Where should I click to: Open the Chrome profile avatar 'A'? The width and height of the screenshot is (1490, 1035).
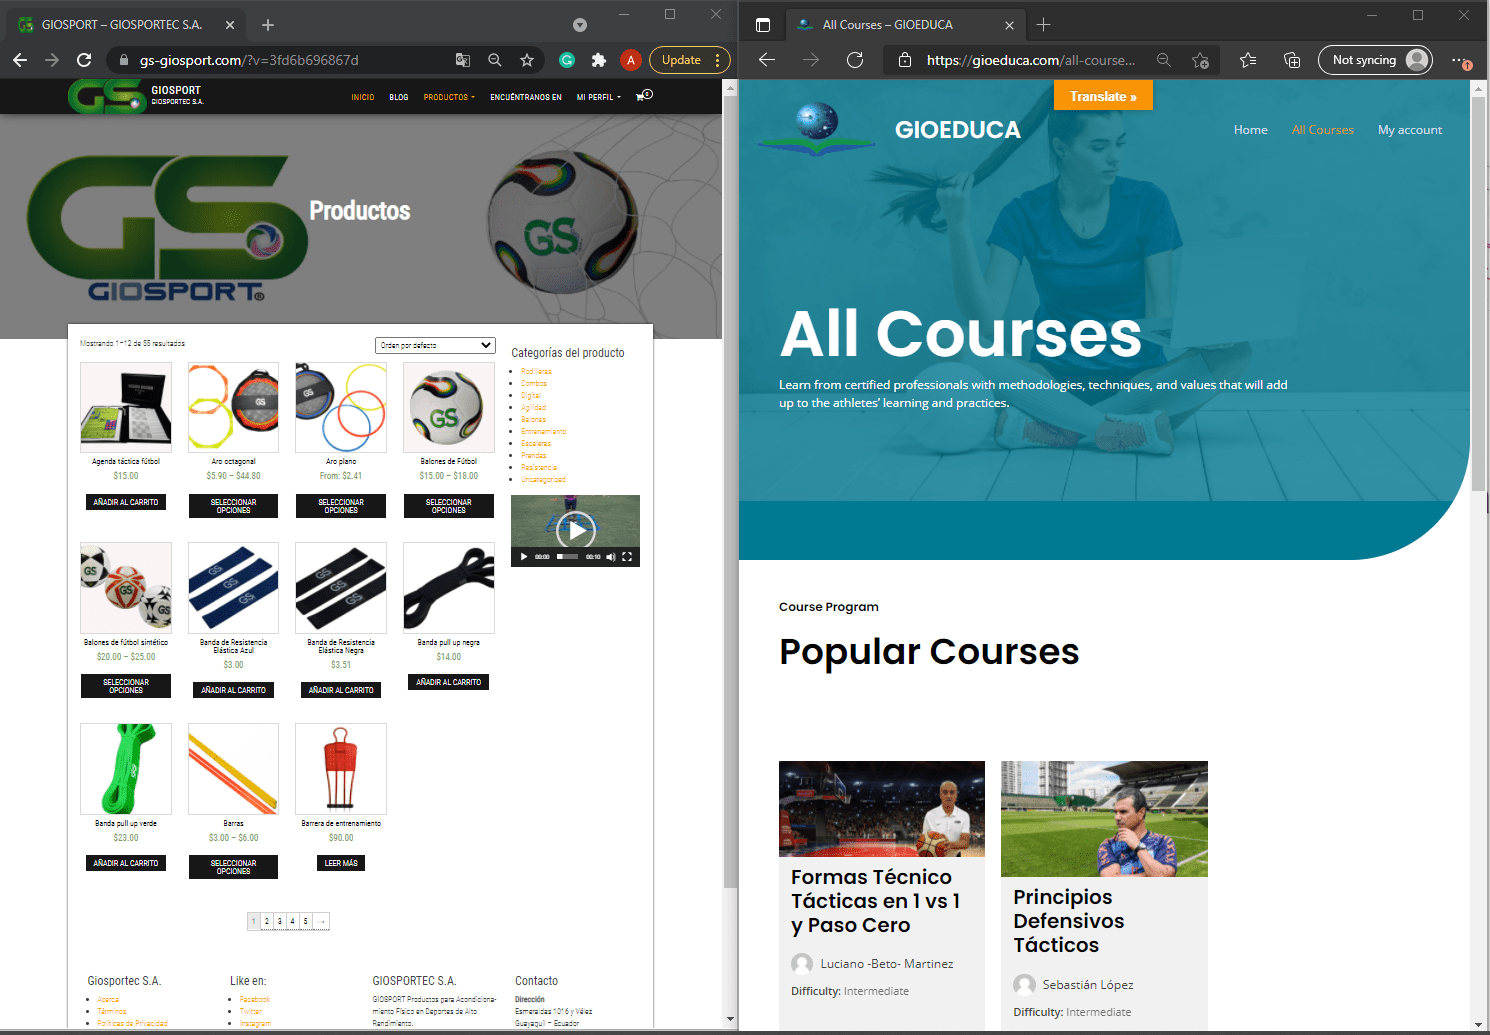[x=631, y=60]
